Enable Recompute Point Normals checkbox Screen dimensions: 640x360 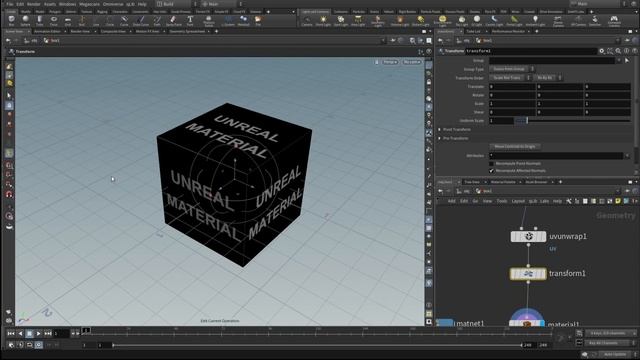pyautogui.click(x=491, y=164)
